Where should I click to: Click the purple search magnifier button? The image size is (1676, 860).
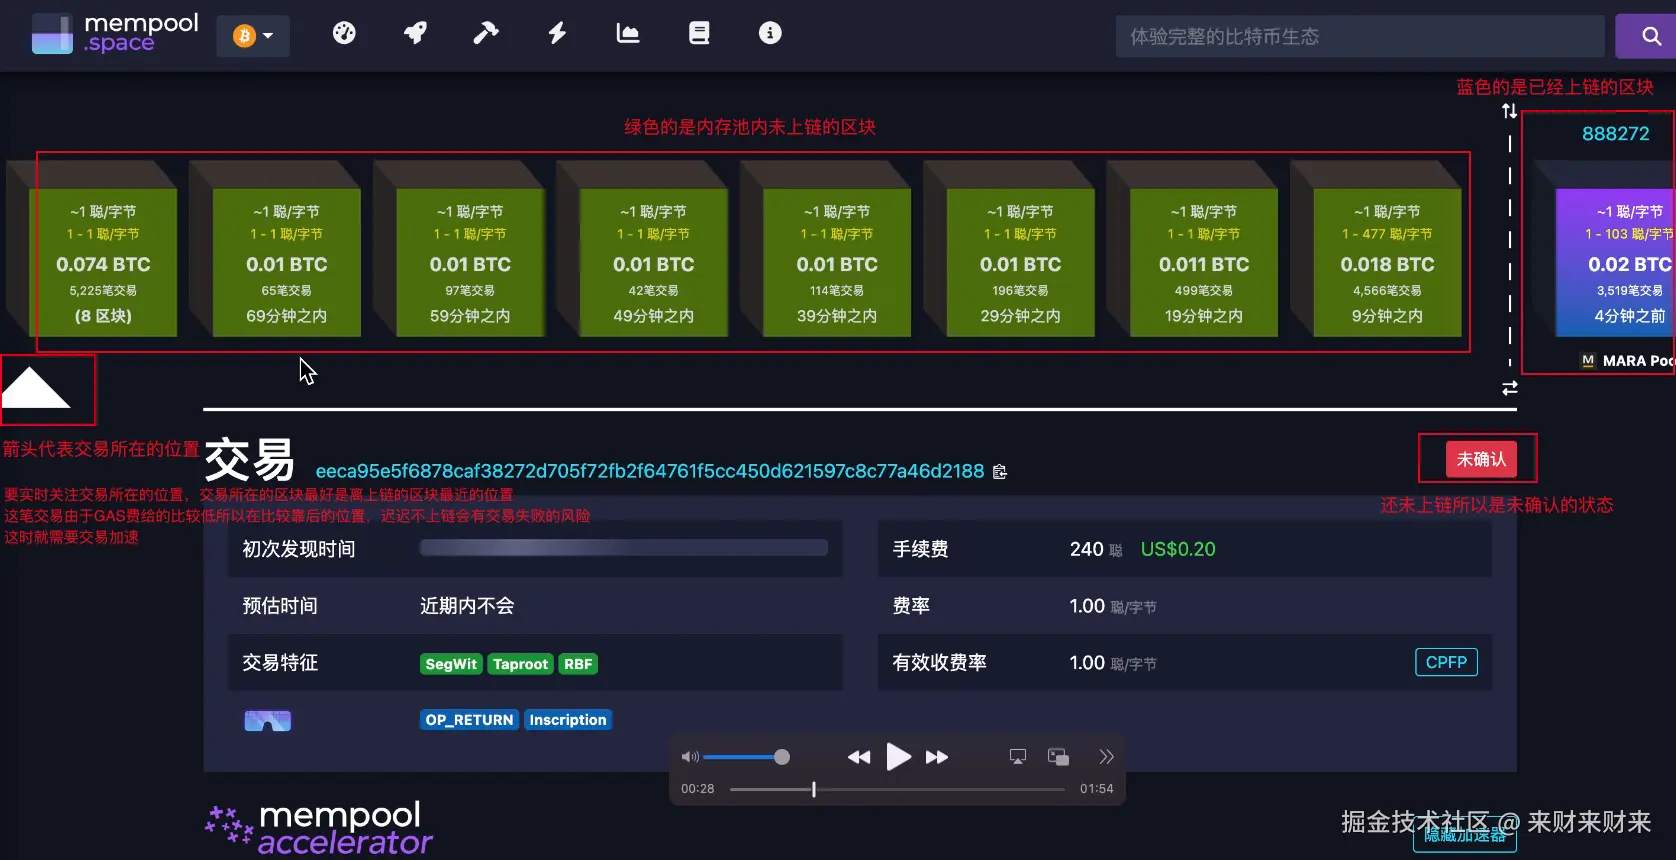(1648, 36)
